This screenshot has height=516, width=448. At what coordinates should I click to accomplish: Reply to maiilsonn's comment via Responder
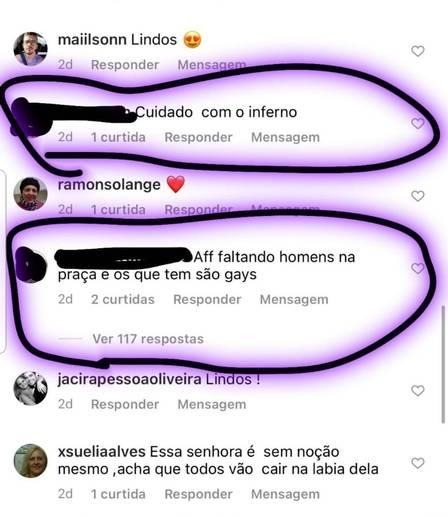[x=125, y=65]
